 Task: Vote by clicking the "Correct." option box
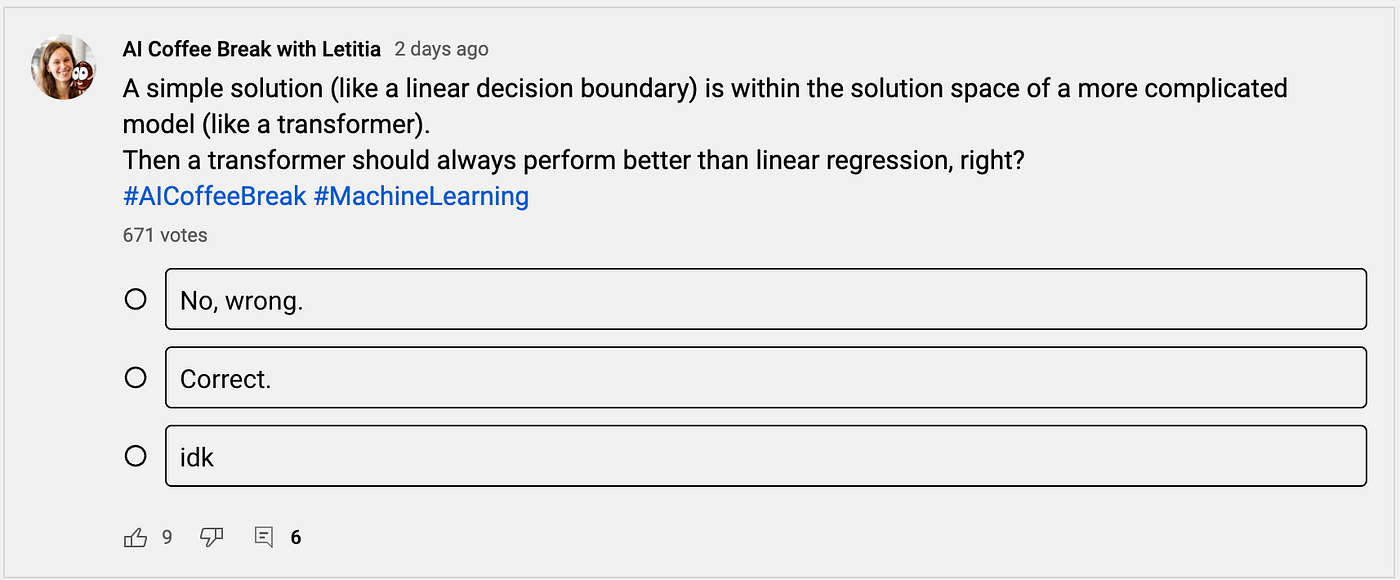[x=765, y=378]
